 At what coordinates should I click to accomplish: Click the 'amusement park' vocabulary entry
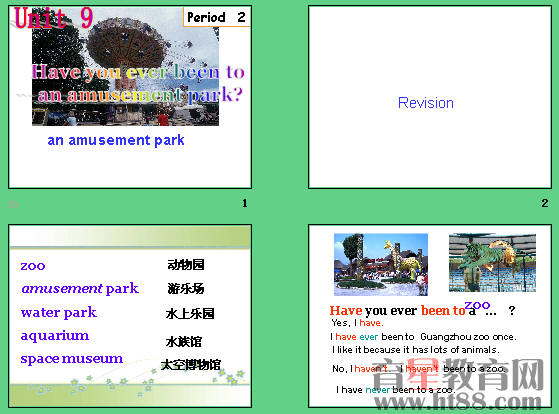pos(80,288)
